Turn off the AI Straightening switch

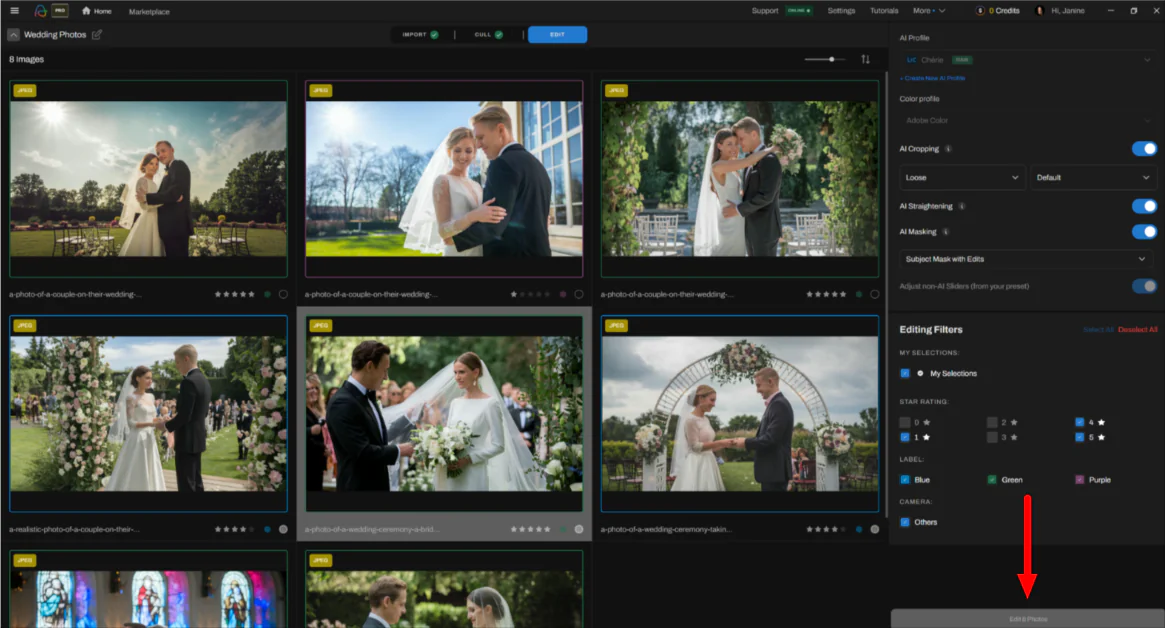click(x=1144, y=207)
